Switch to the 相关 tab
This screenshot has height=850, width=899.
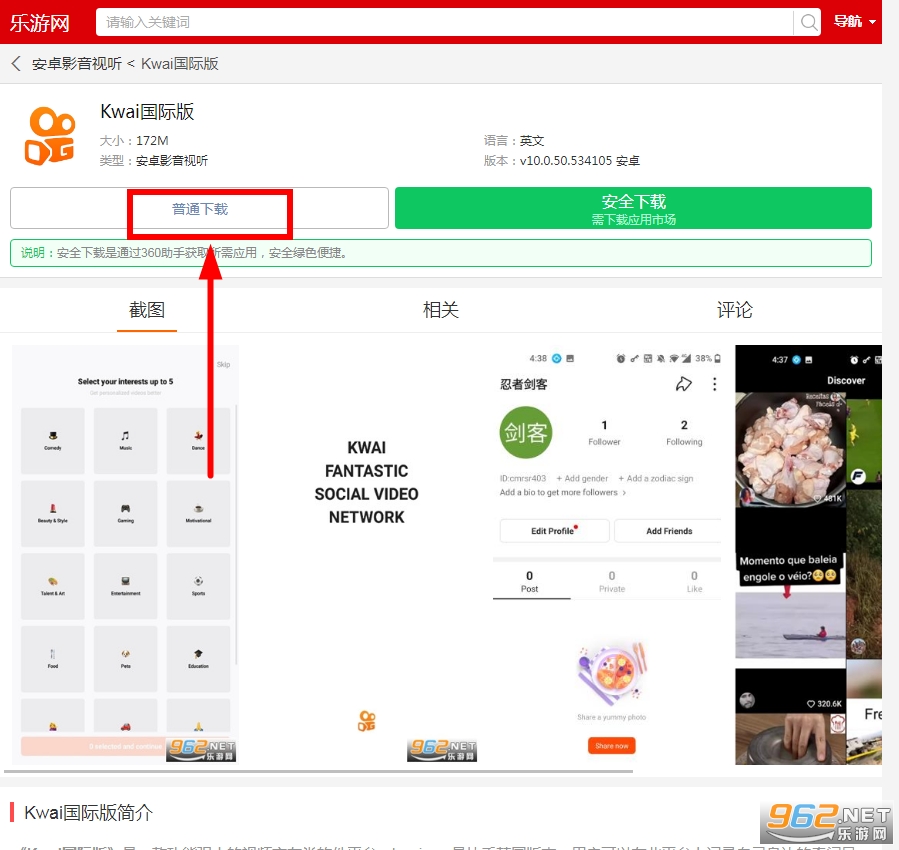tap(440, 310)
